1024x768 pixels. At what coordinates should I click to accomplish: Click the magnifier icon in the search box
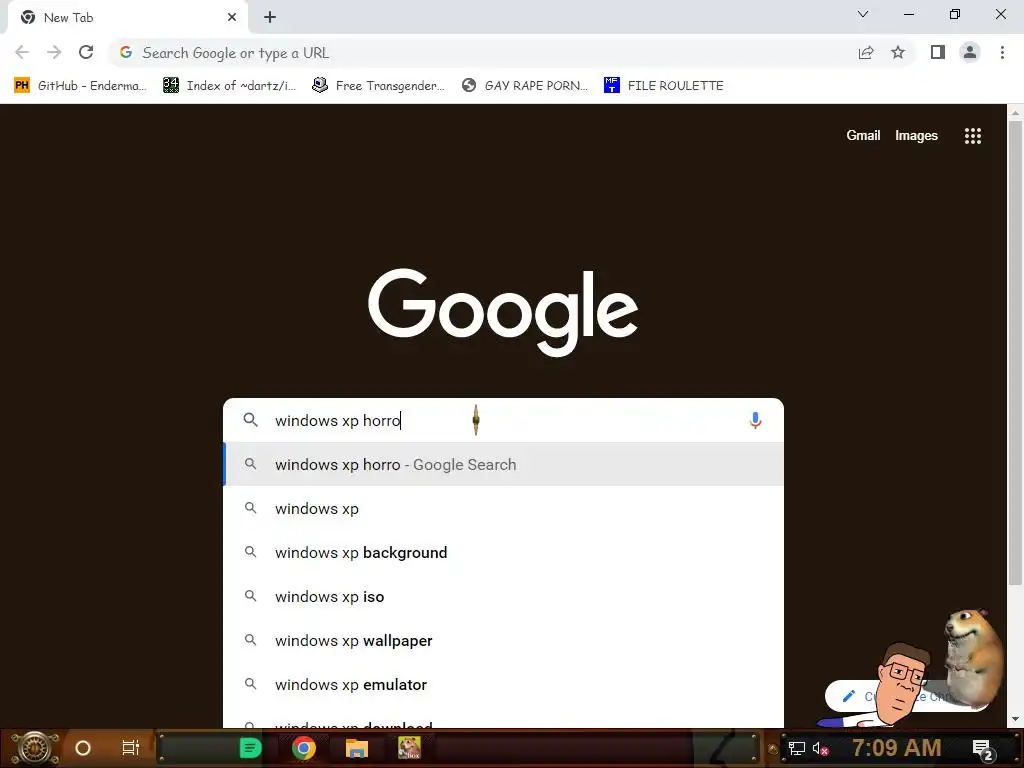(251, 420)
